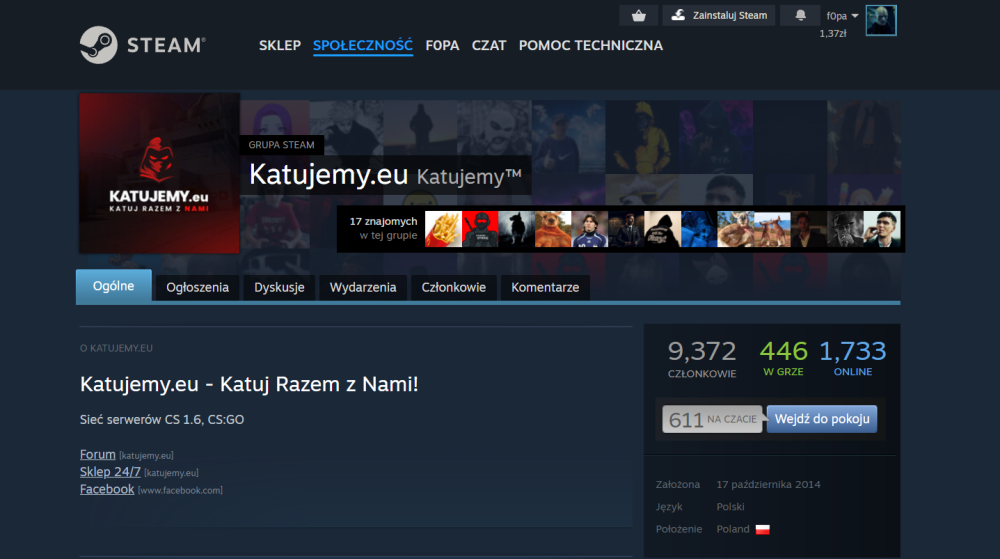This screenshot has height=559, width=1000.
Task: Switch to the Dyskusje tab
Action: point(279,287)
